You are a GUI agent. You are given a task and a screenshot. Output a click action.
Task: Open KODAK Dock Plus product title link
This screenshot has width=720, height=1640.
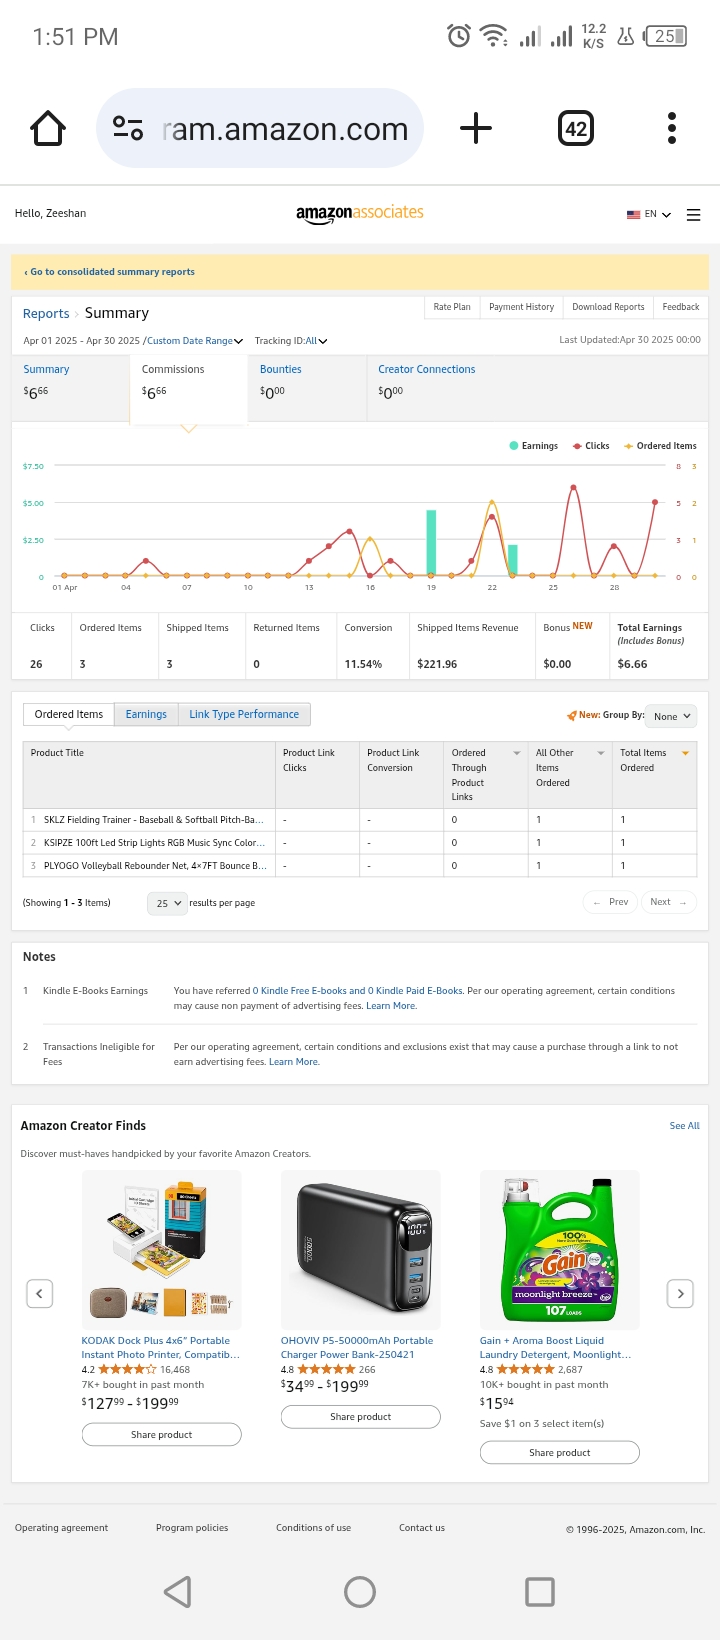tap(160, 1348)
